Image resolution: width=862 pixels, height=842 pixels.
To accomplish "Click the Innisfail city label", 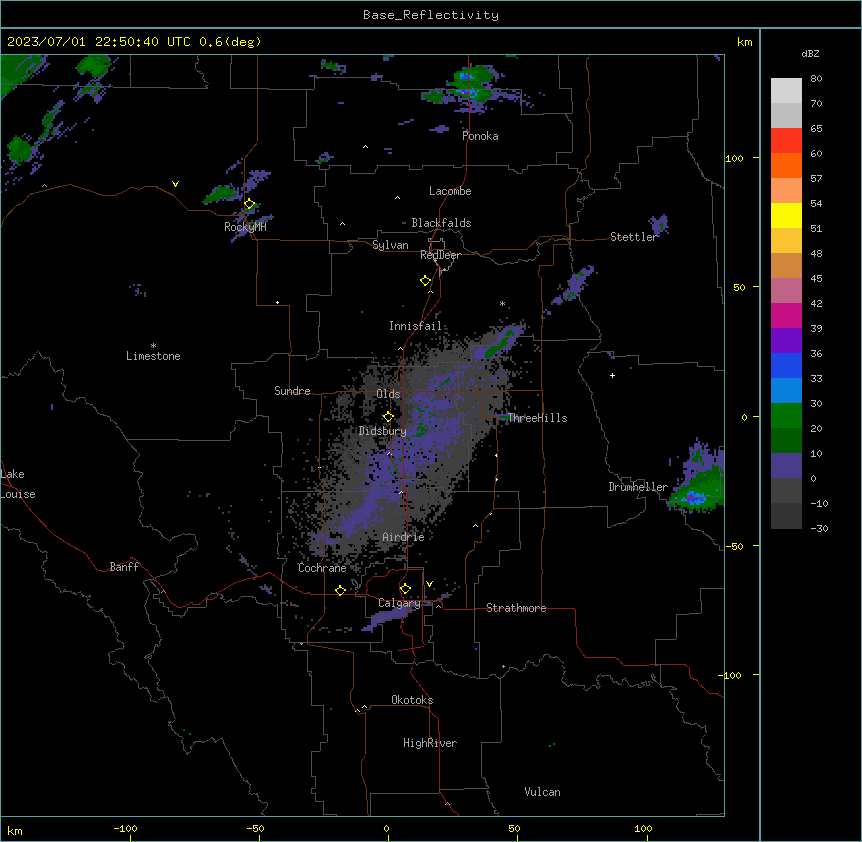I will click(415, 326).
